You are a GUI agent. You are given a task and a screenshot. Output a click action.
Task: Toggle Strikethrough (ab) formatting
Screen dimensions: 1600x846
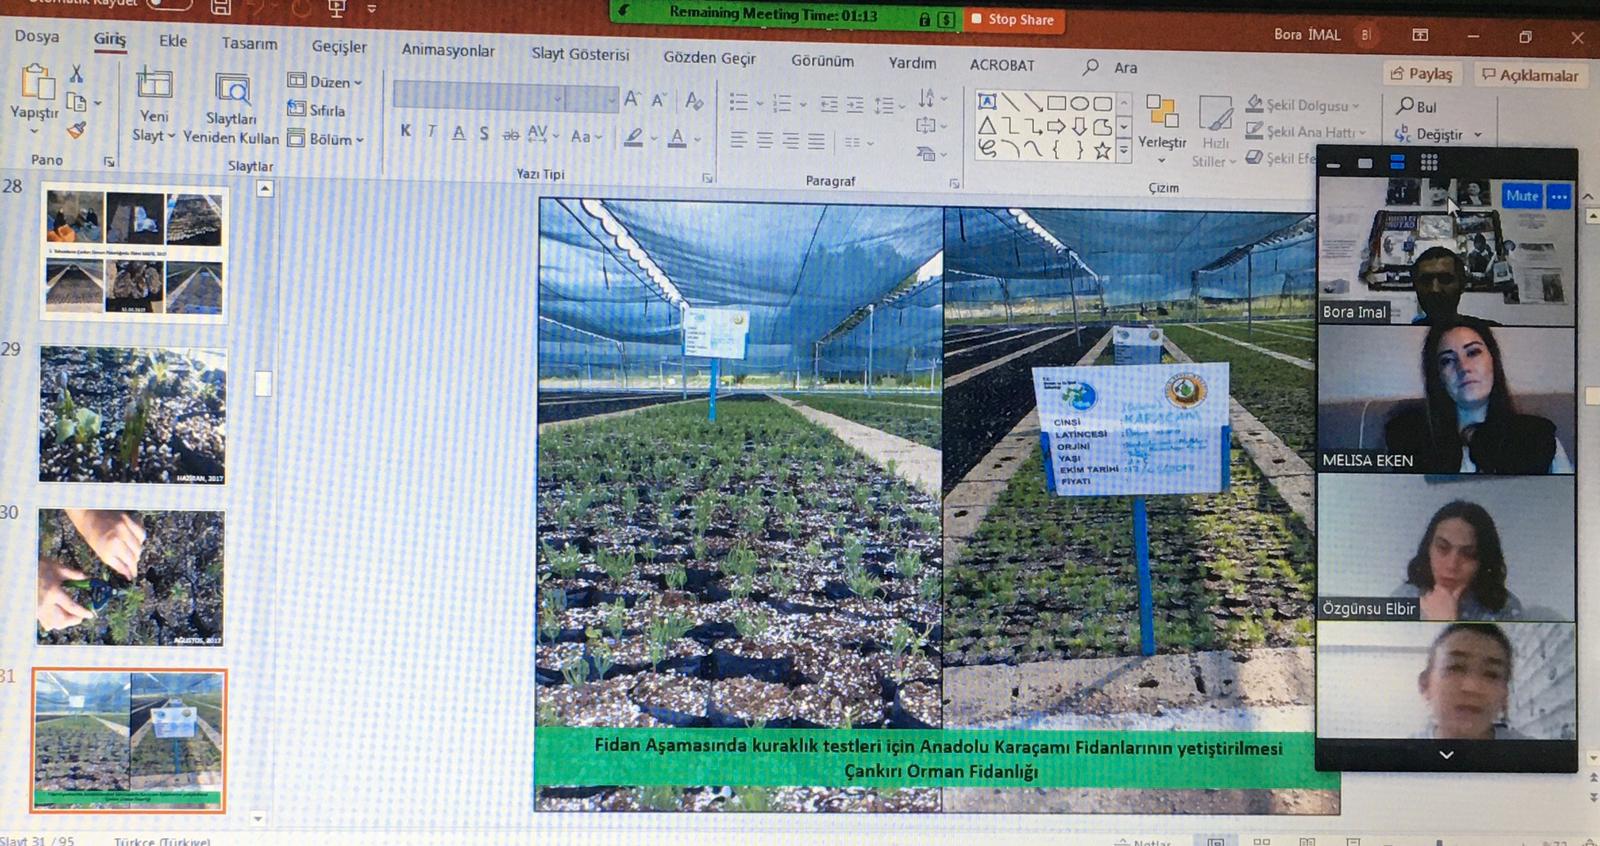click(x=510, y=134)
